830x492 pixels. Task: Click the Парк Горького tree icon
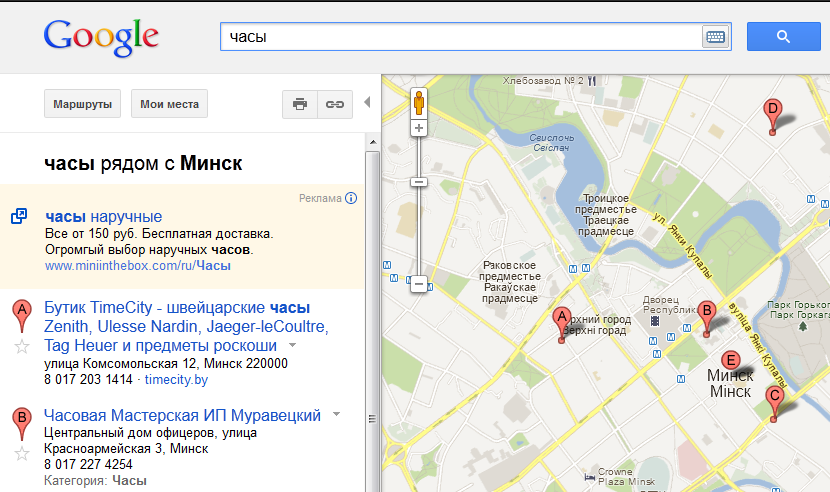point(803,326)
